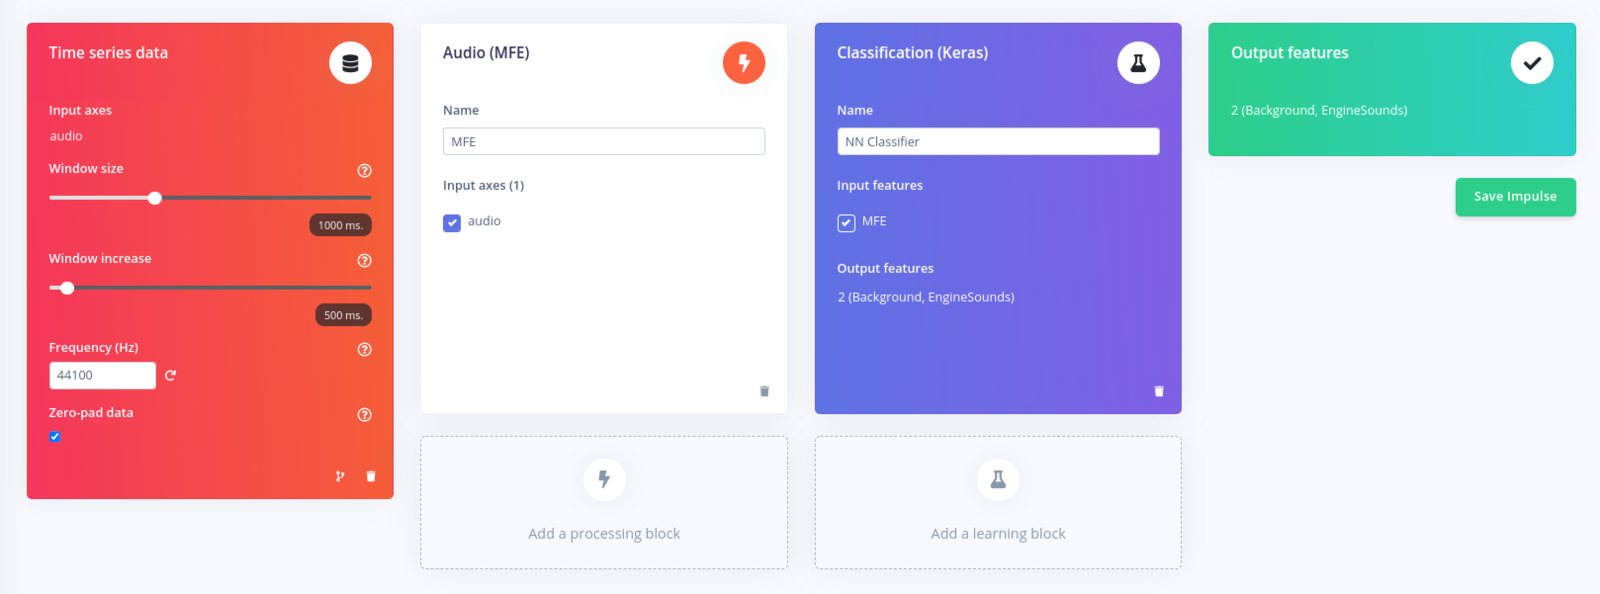Viewport: 1600px width, 594px height.
Task: Click the checkmark icon on Output features
Action: (x=1532, y=63)
